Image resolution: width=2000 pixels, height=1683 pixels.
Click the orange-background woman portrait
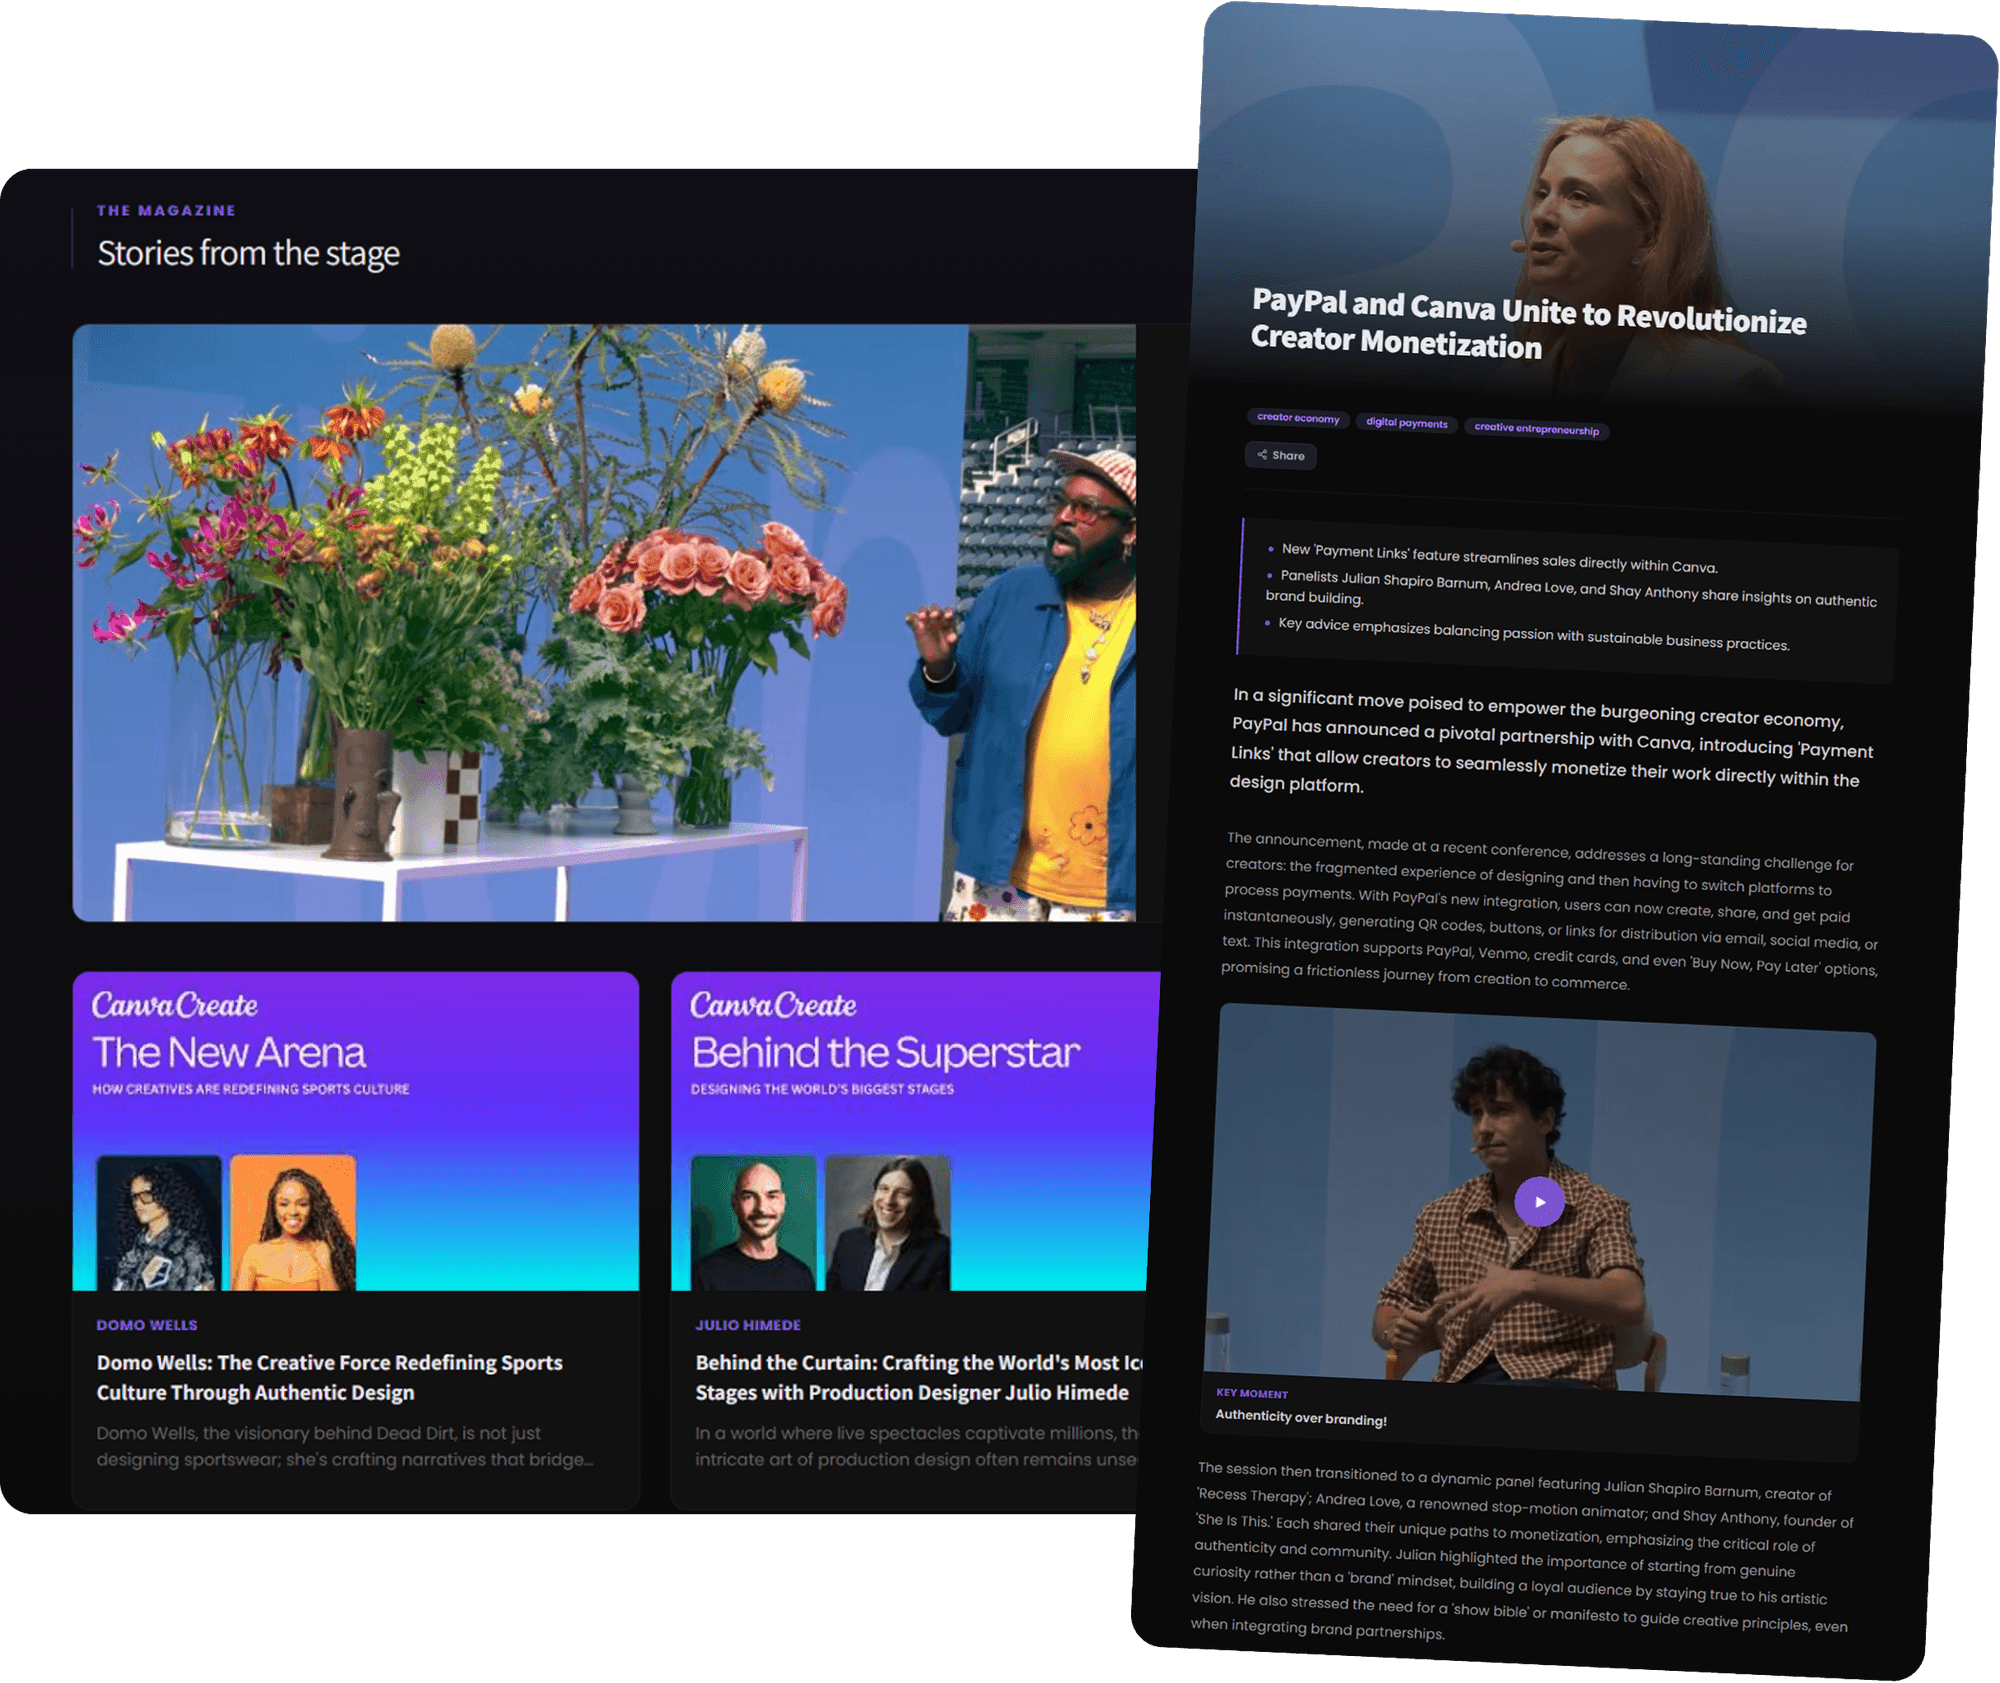click(292, 1222)
